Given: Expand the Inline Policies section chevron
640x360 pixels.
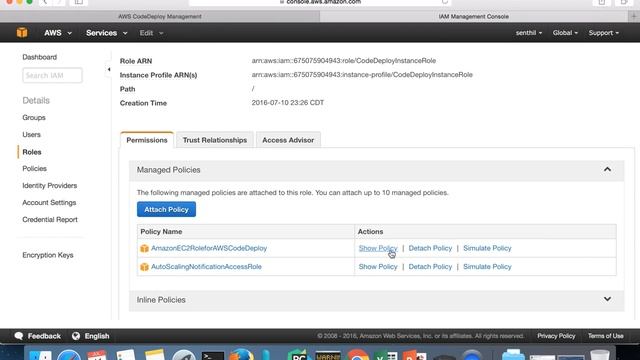Looking at the screenshot, I should (607, 299).
